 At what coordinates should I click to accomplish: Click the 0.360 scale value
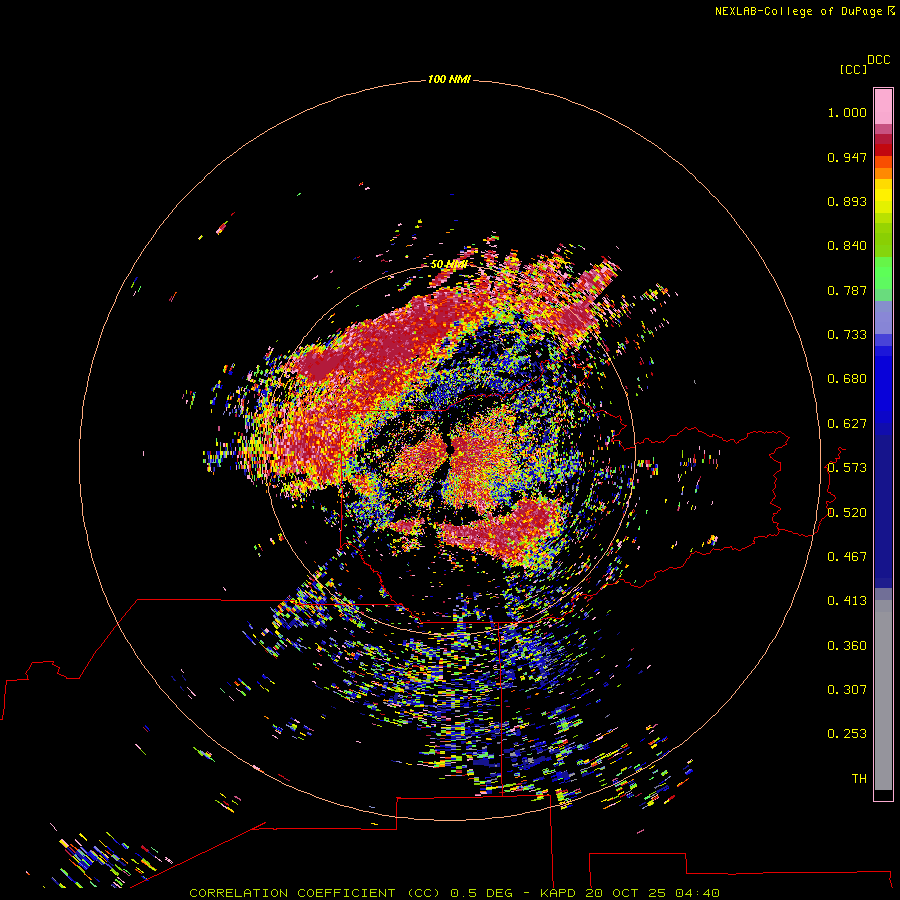[847, 646]
